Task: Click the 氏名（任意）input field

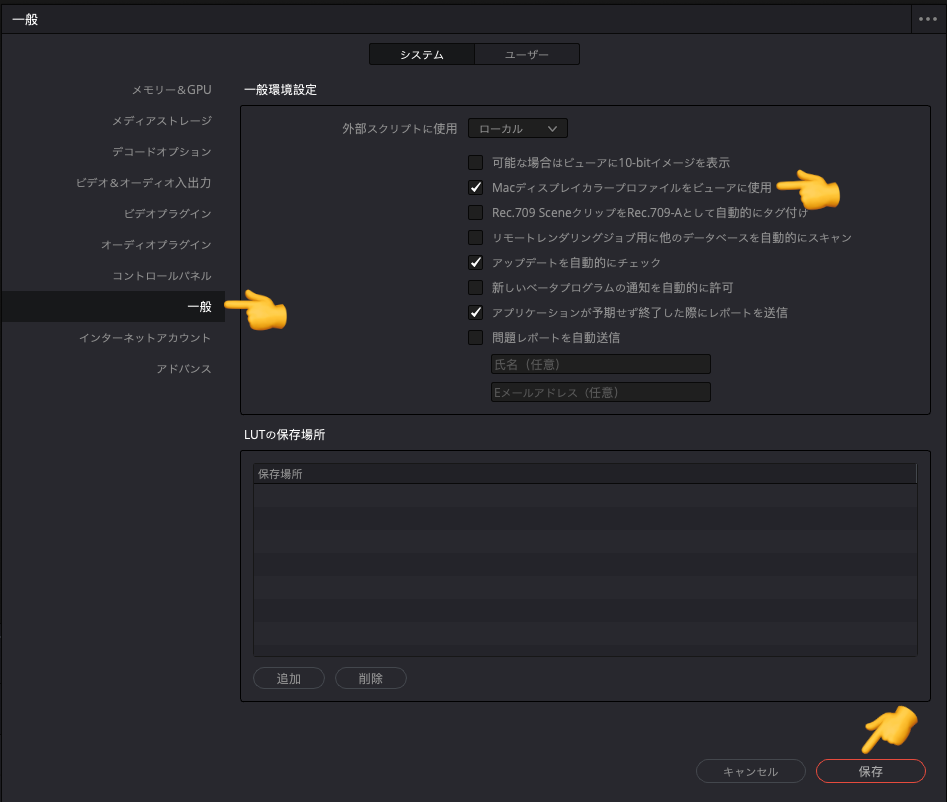Action: [x=600, y=366]
